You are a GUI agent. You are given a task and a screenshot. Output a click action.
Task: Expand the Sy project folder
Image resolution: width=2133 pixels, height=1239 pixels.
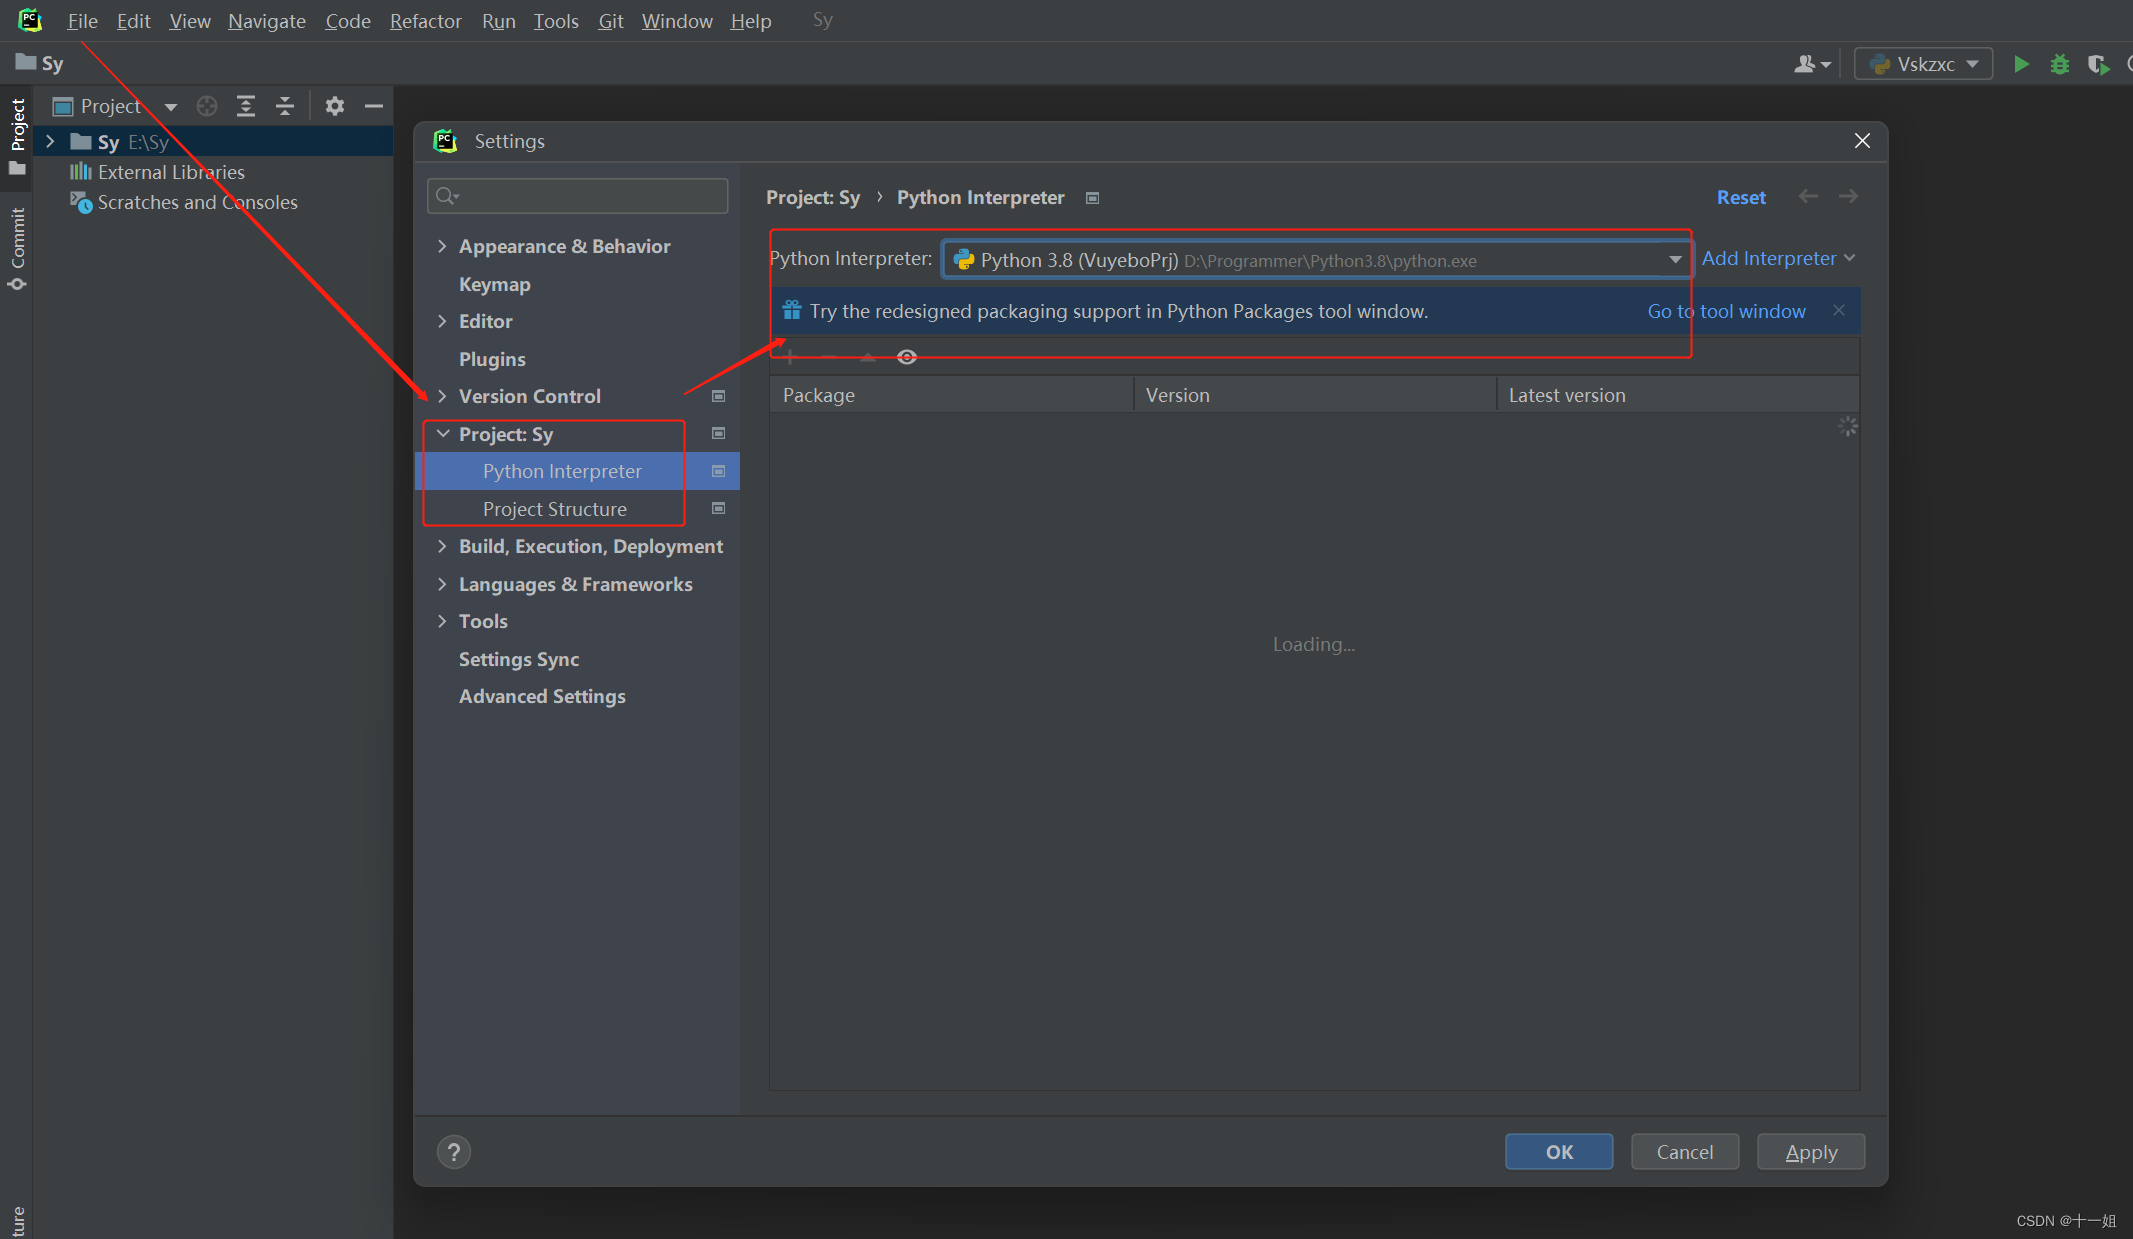click(x=50, y=141)
